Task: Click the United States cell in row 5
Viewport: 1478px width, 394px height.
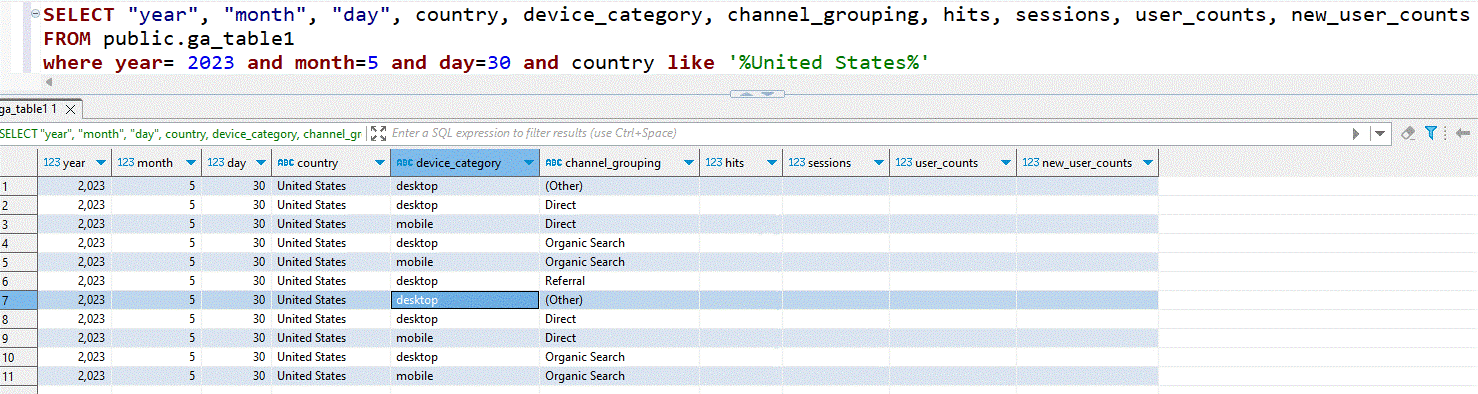Action: point(331,262)
